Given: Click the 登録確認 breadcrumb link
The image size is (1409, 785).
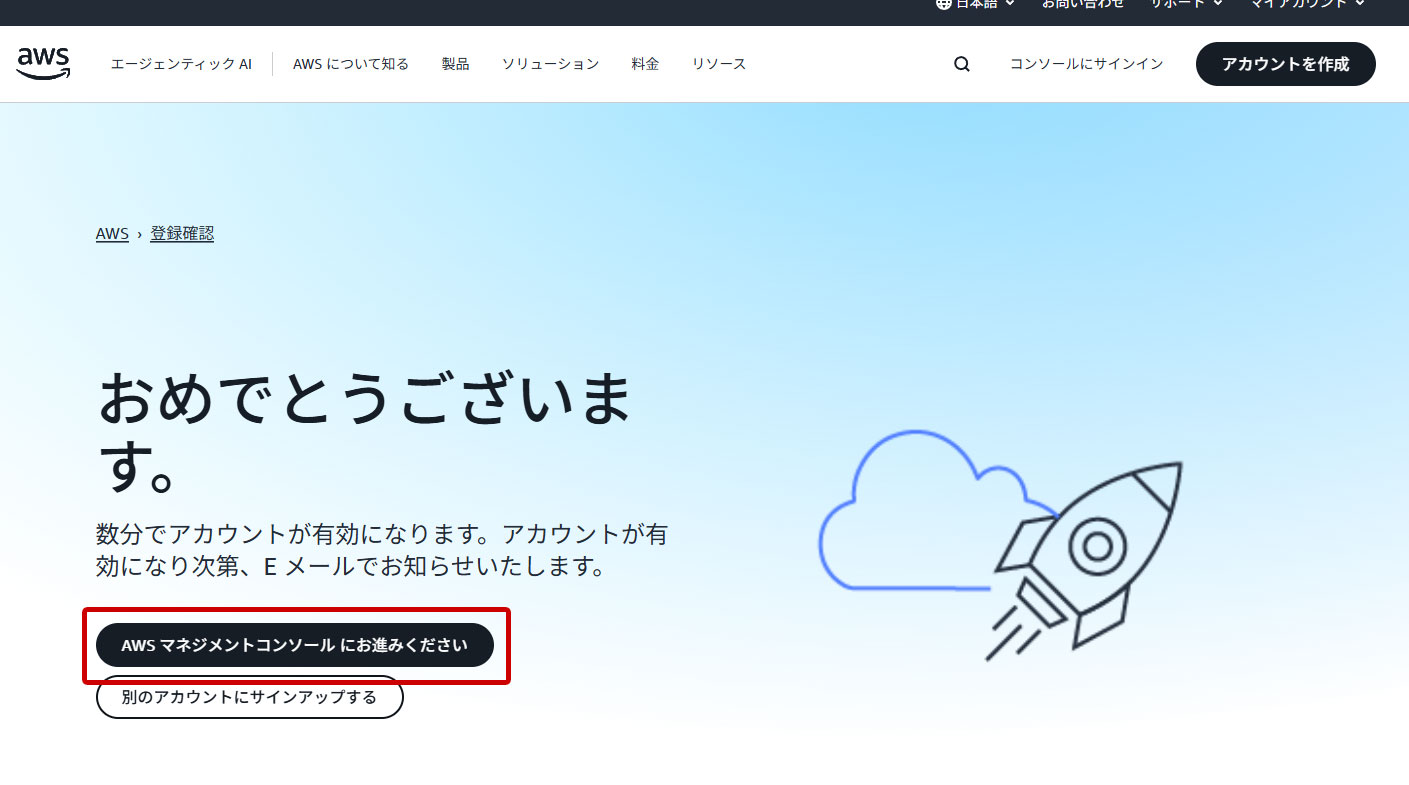Looking at the screenshot, I should (x=182, y=233).
